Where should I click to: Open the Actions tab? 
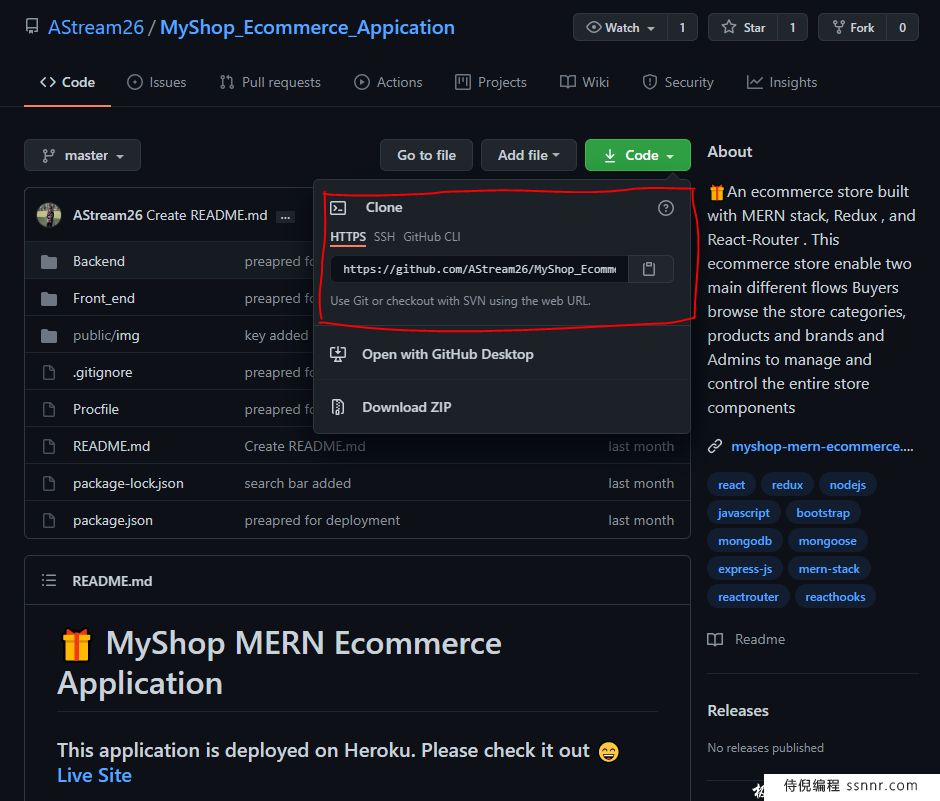(388, 82)
